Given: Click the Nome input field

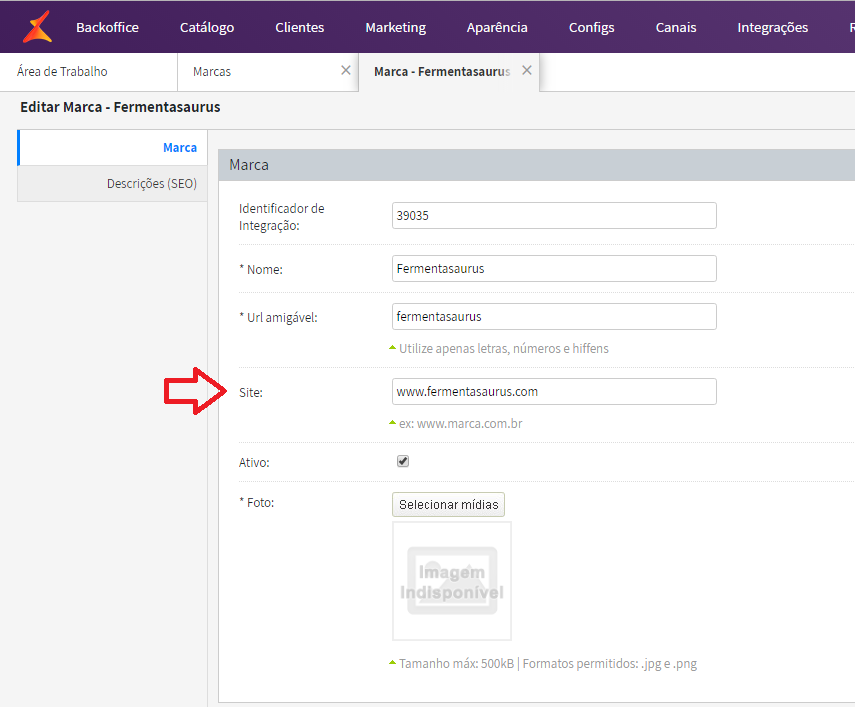Looking at the screenshot, I should tap(554, 268).
